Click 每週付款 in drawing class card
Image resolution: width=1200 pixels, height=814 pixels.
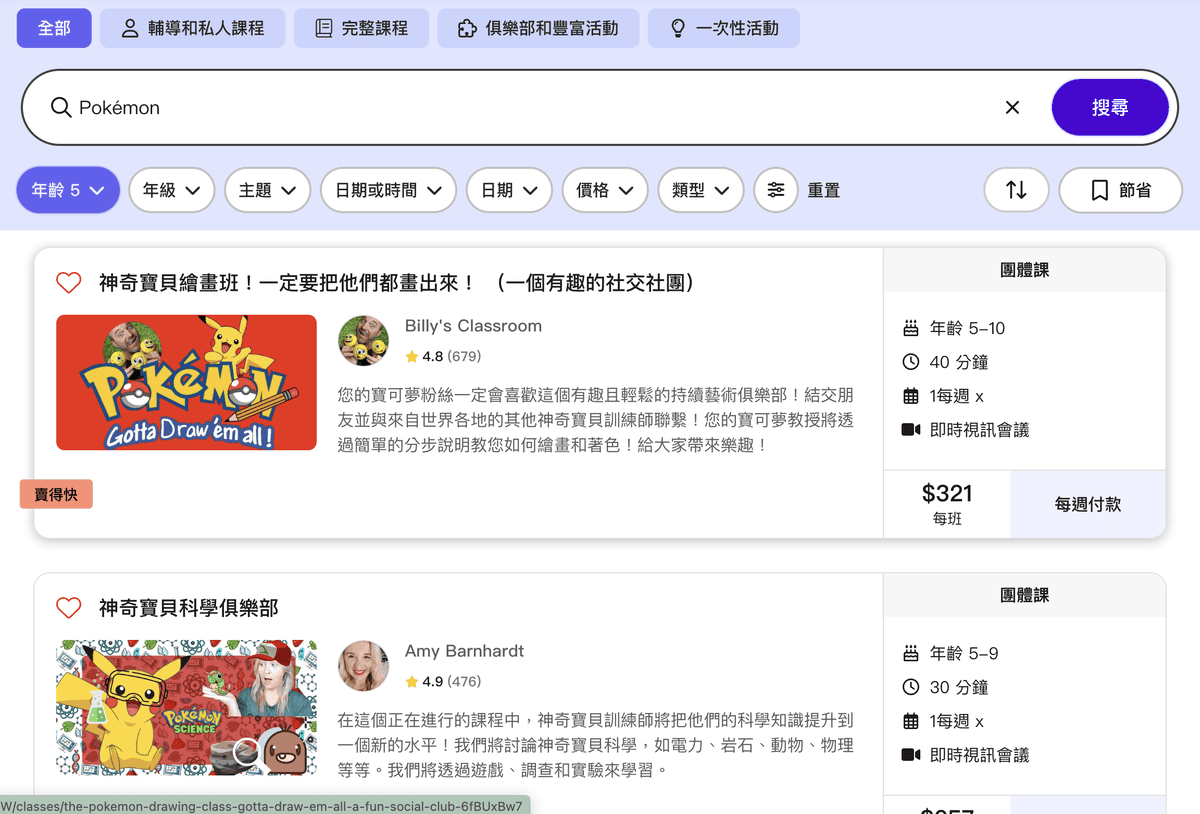tap(1088, 505)
